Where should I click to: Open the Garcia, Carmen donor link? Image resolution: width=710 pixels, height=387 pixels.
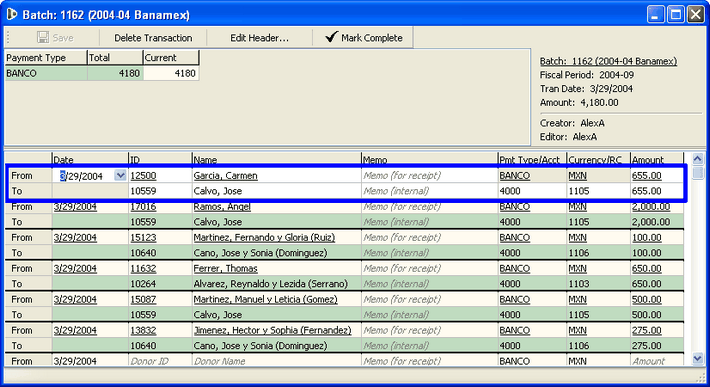(225, 176)
